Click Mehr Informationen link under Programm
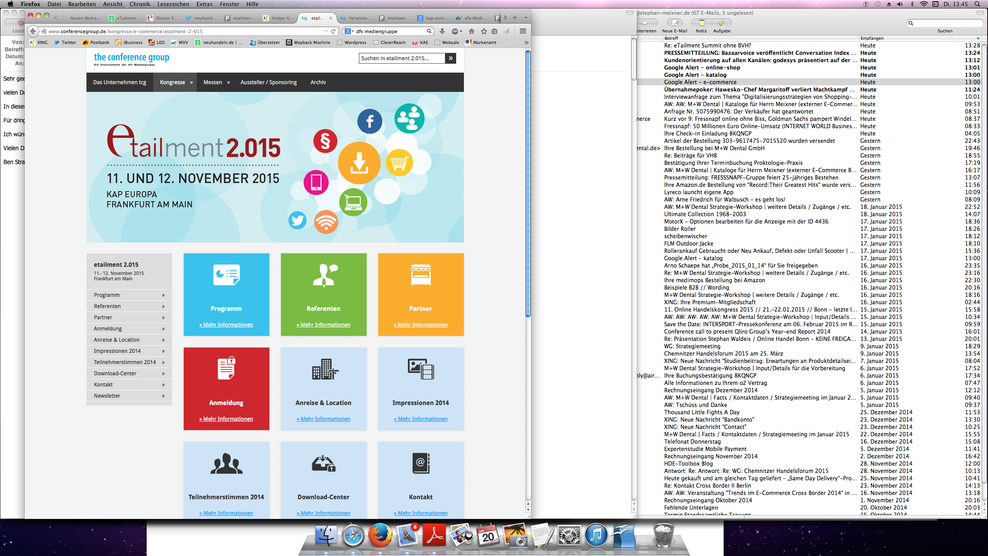Screen dimensions: 988x556 click(226, 325)
